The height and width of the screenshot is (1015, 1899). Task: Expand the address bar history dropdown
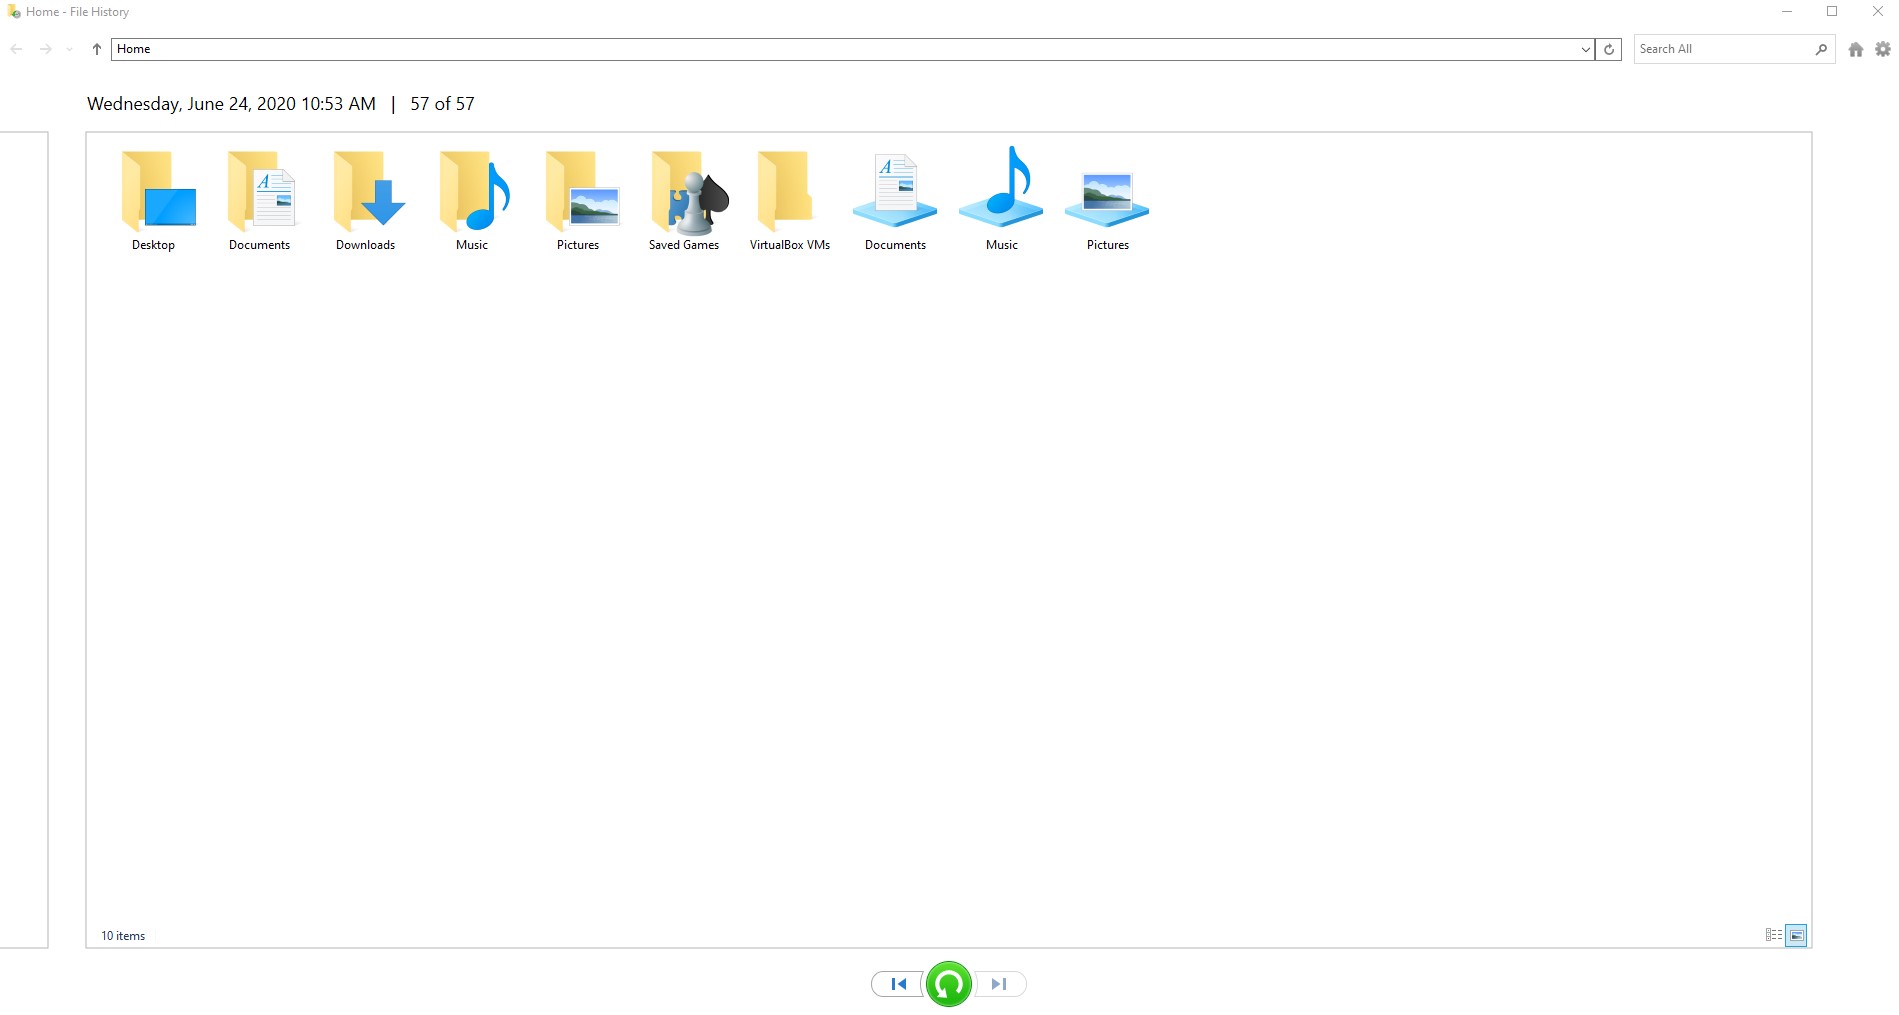(x=1585, y=49)
